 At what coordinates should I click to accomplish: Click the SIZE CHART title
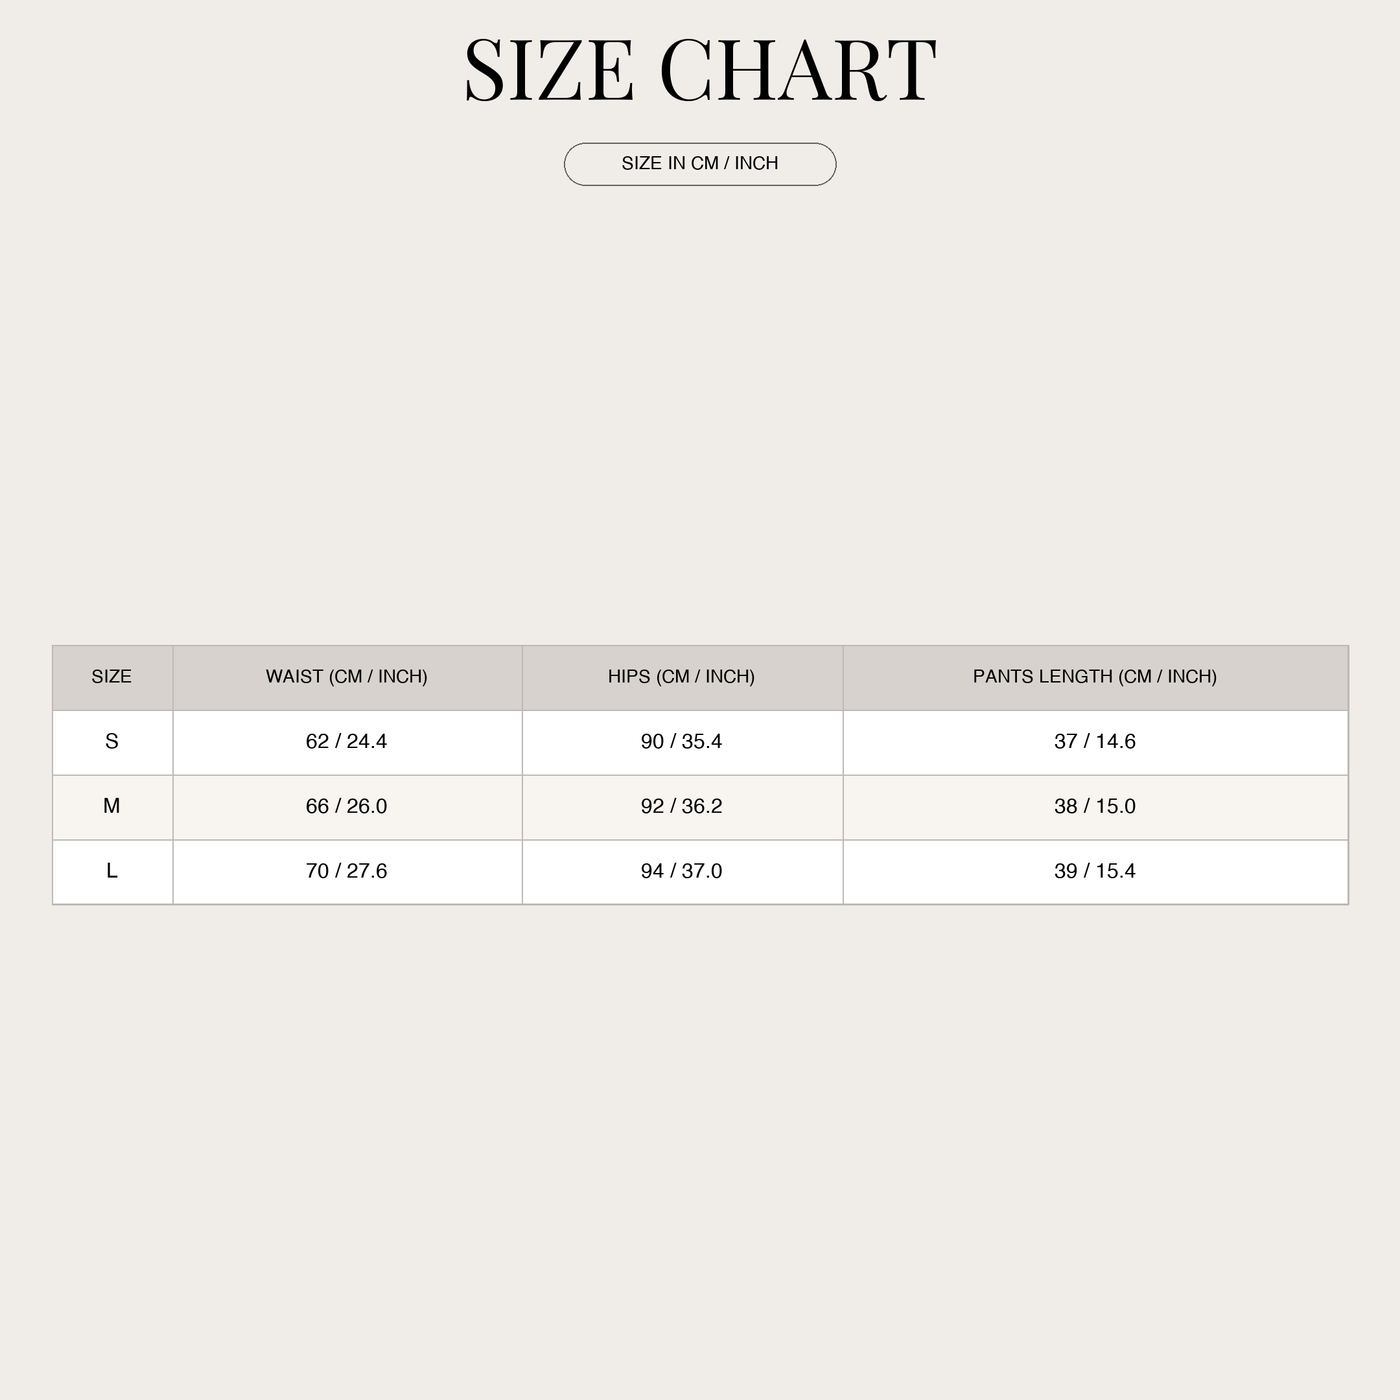700,70
